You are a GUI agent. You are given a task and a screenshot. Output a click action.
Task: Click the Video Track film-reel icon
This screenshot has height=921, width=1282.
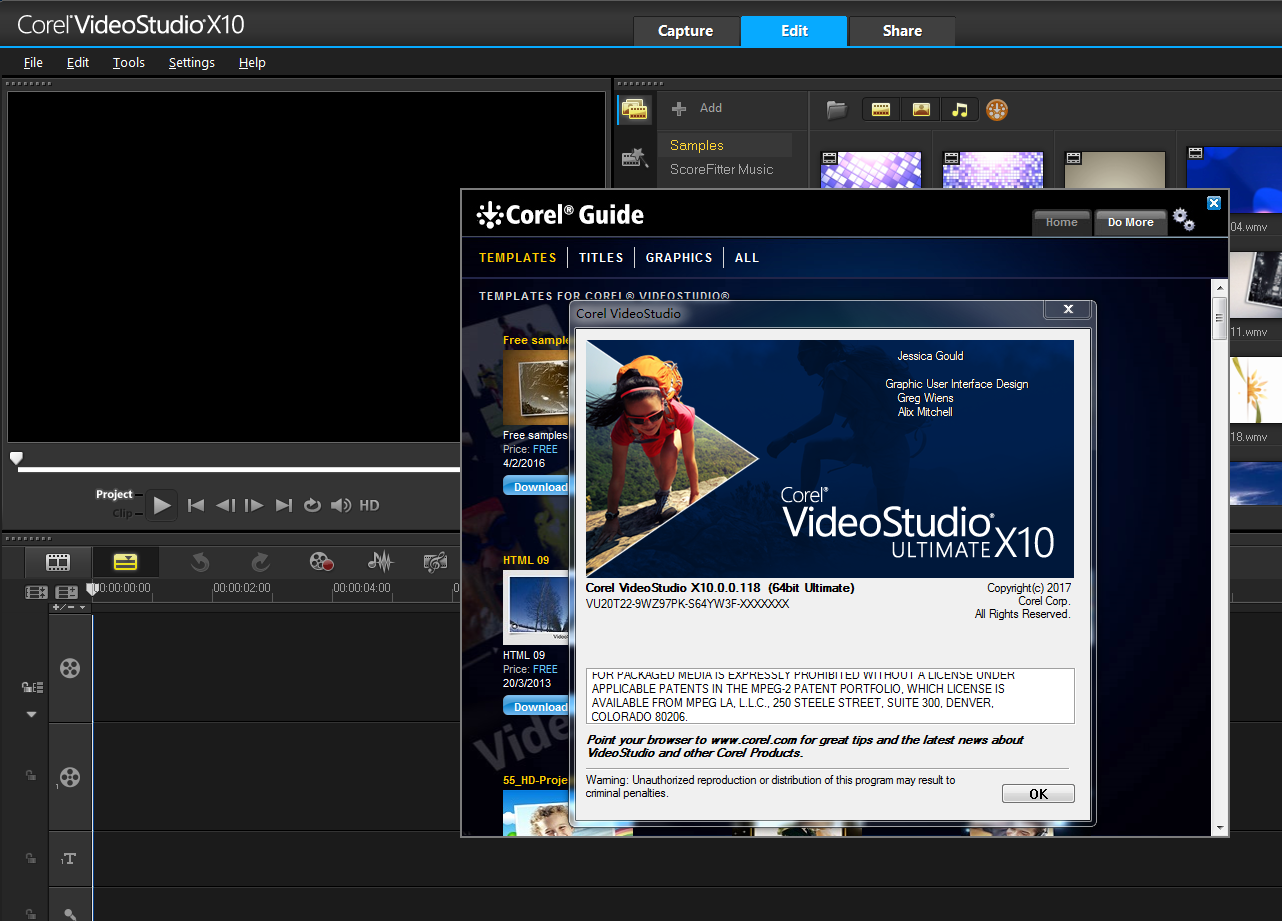tap(70, 668)
